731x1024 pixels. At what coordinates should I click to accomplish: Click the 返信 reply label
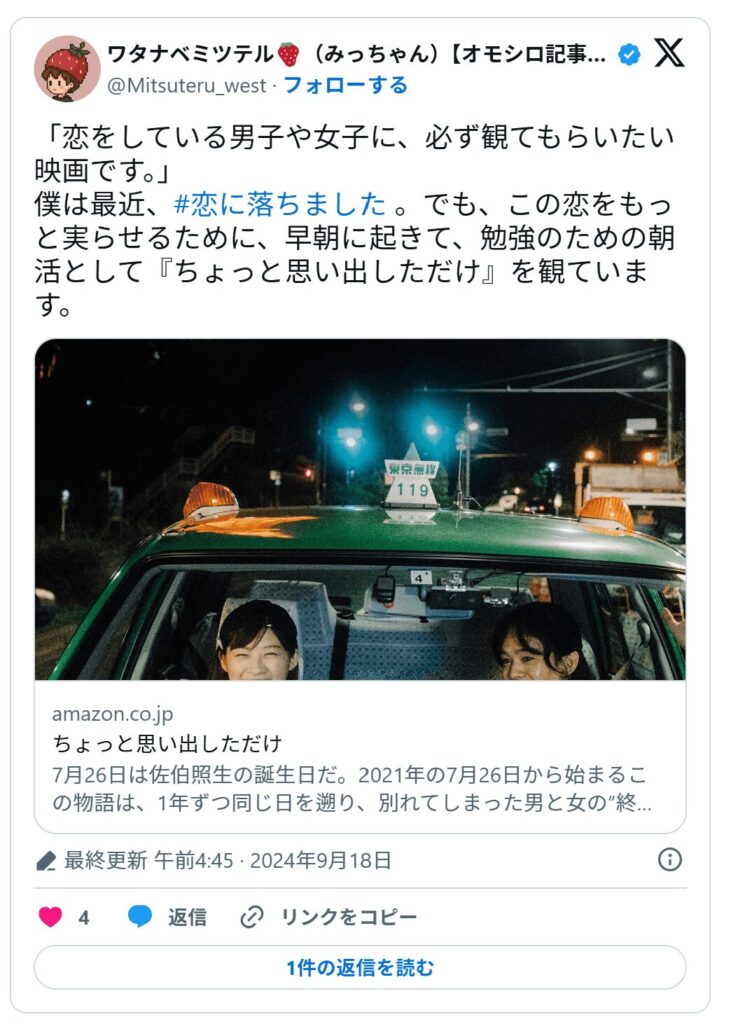187,917
